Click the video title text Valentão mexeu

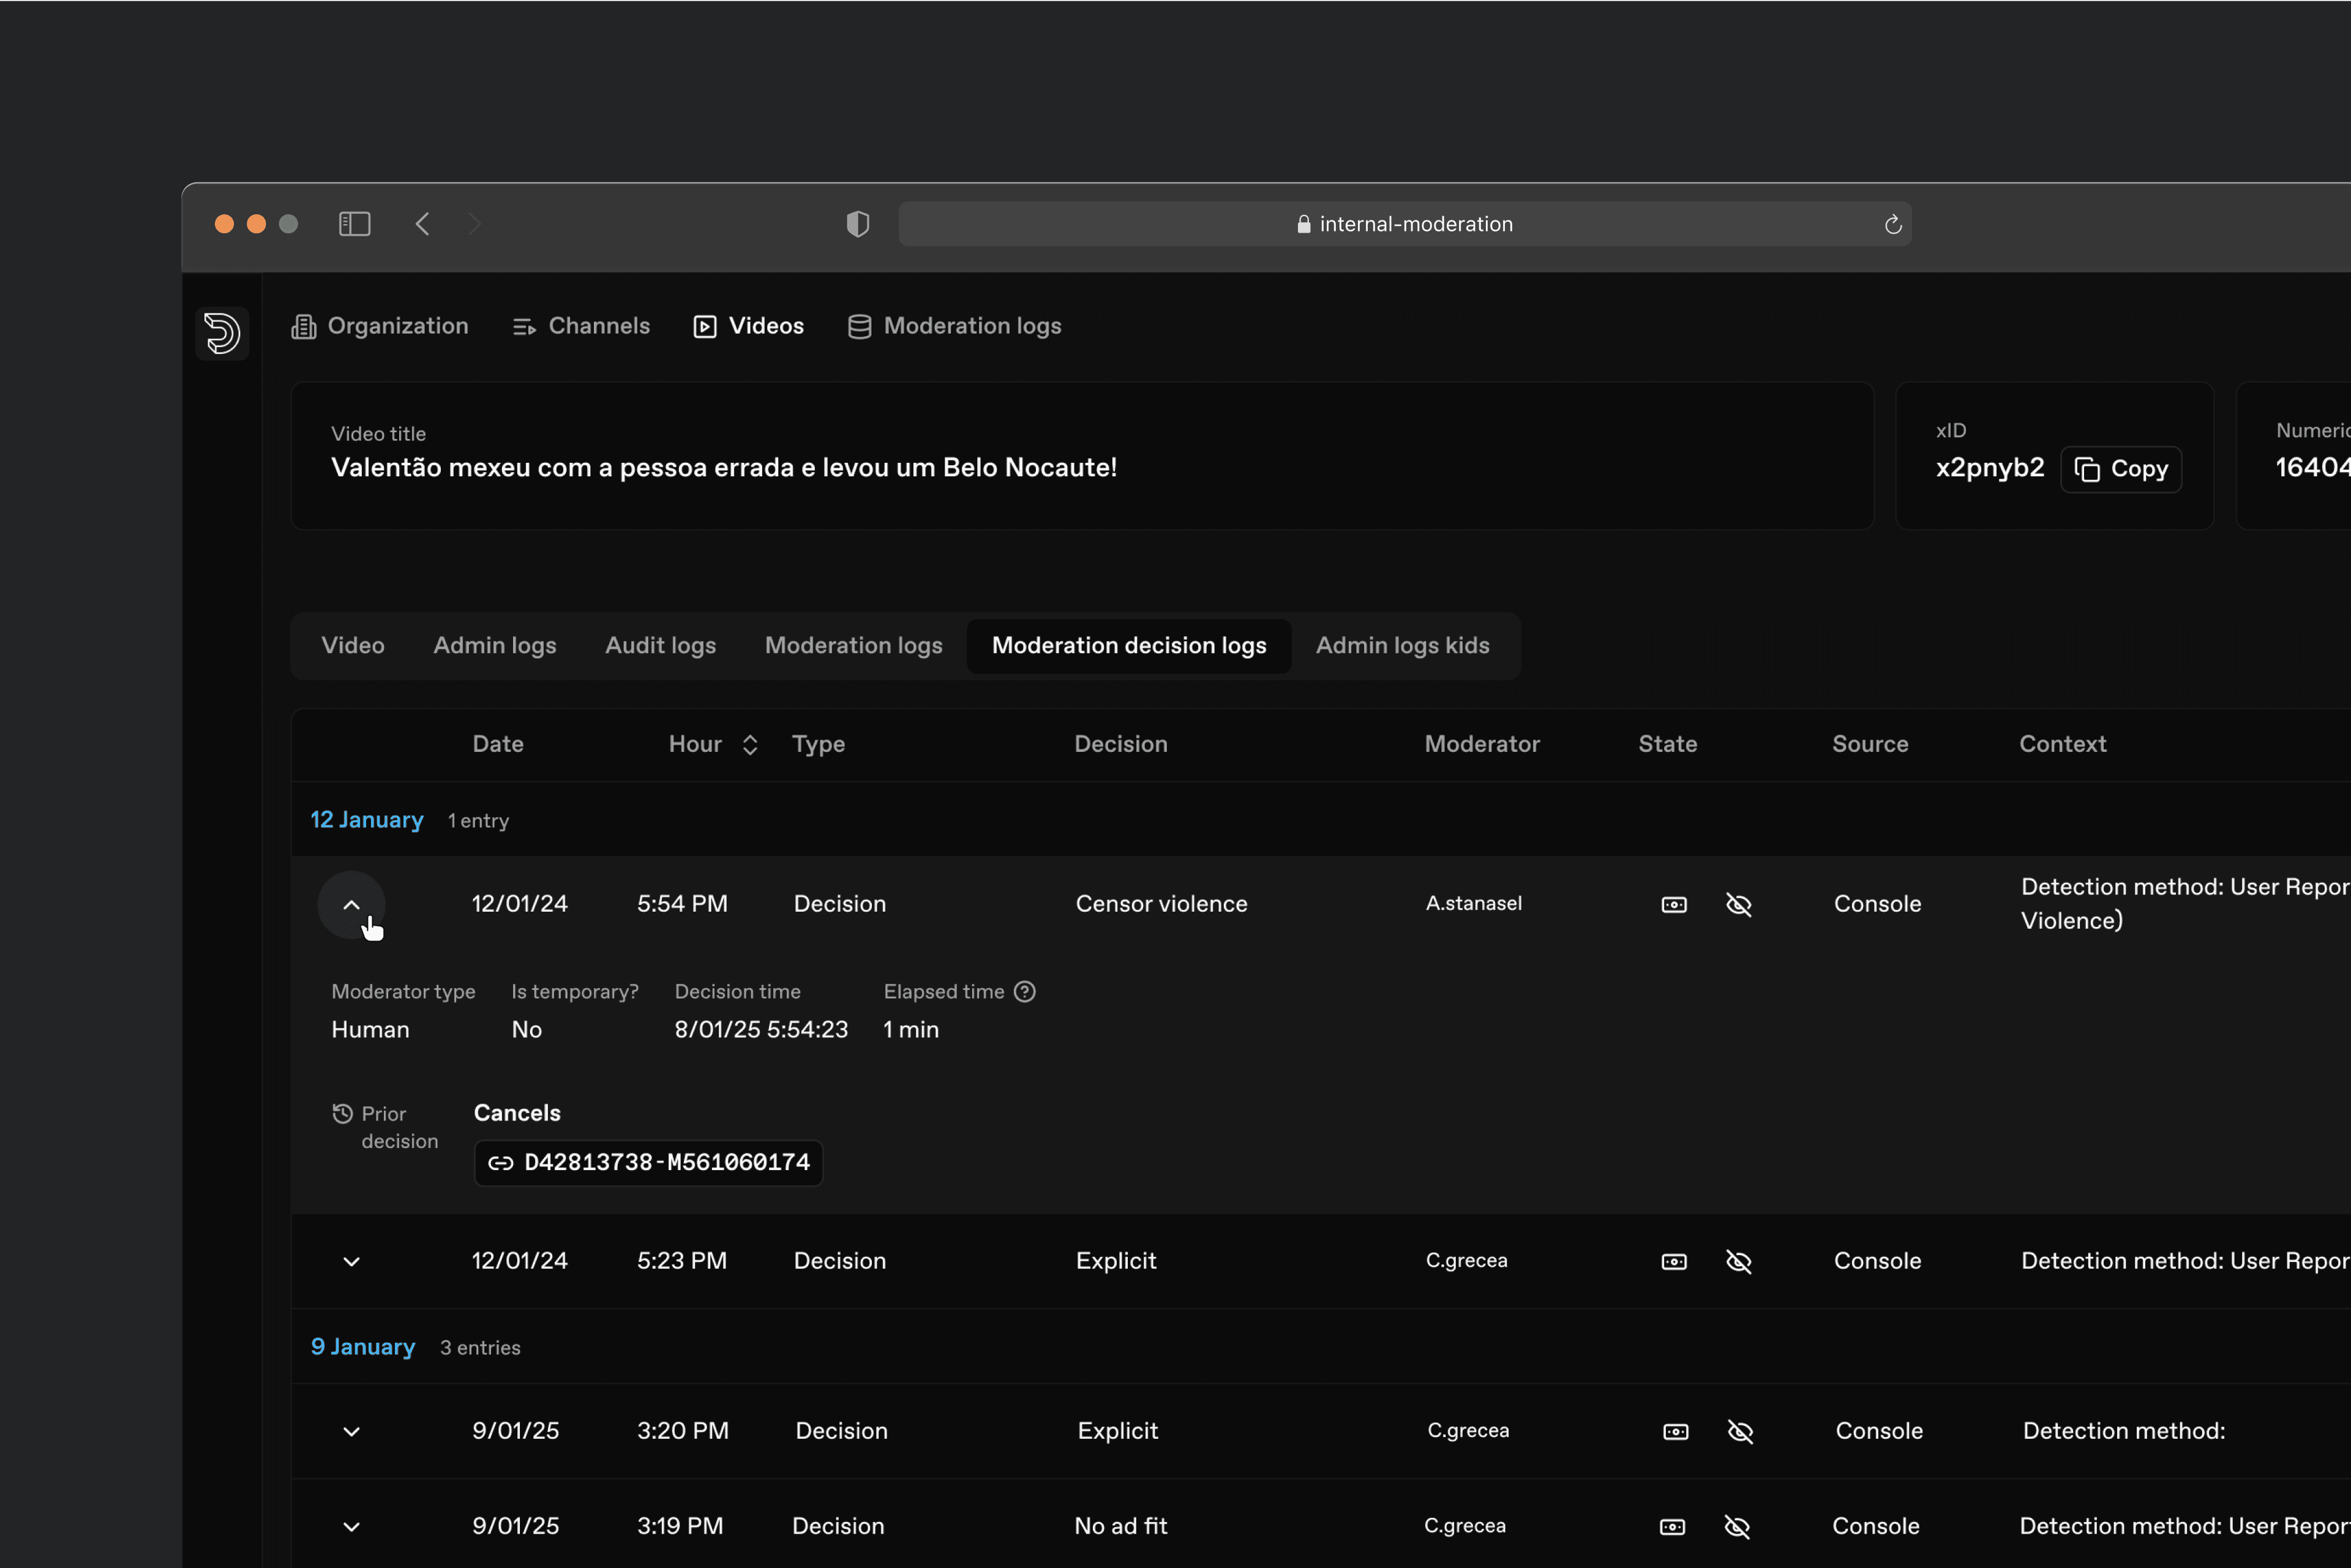coord(724,468)
